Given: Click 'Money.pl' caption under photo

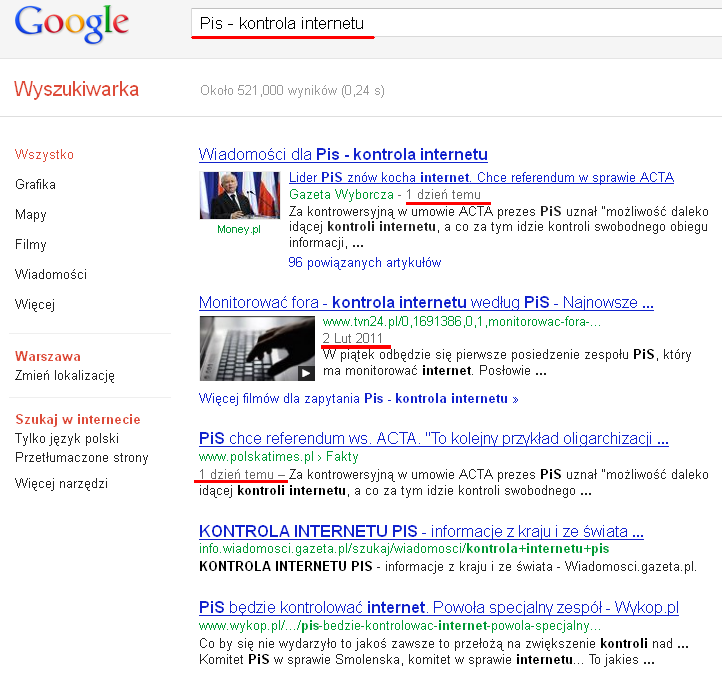Looking at the screenshot, I should (239, 229).
